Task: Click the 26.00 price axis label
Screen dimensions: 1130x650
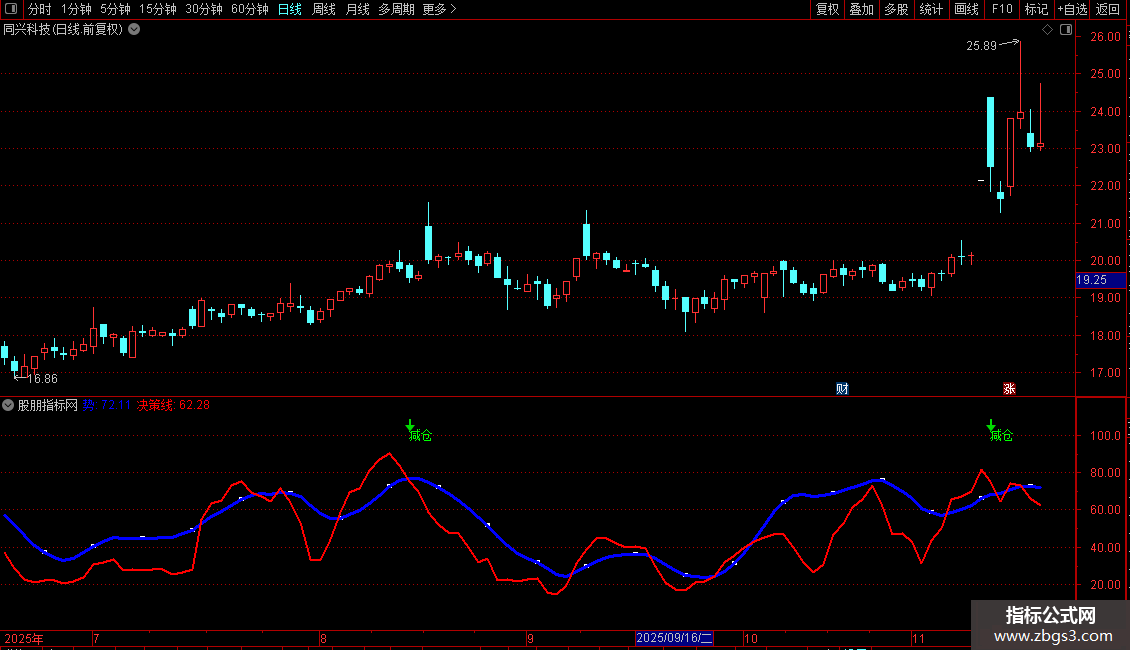Action: [x=1105, y=37]
